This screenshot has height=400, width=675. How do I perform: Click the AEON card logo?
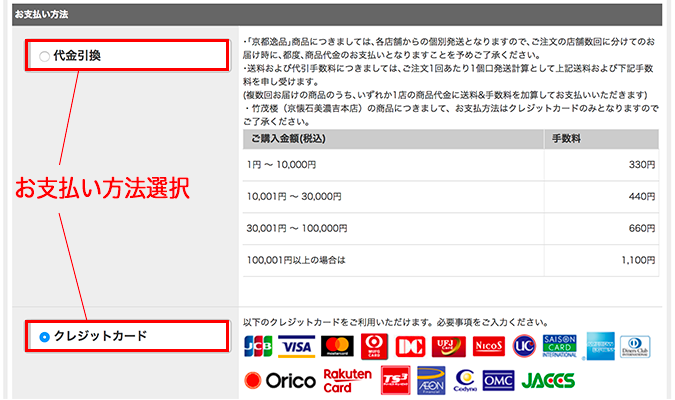(x=430, y=381)
